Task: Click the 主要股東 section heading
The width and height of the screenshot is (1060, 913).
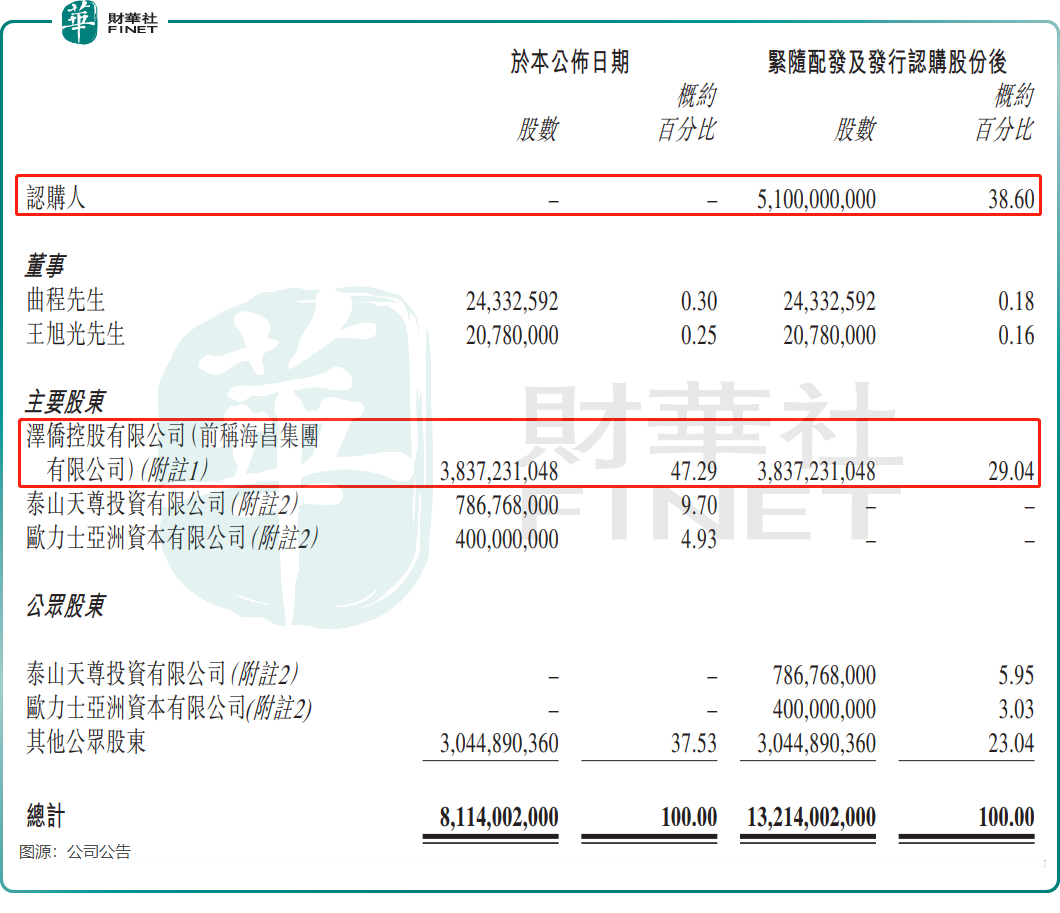Action: point(66,402)
